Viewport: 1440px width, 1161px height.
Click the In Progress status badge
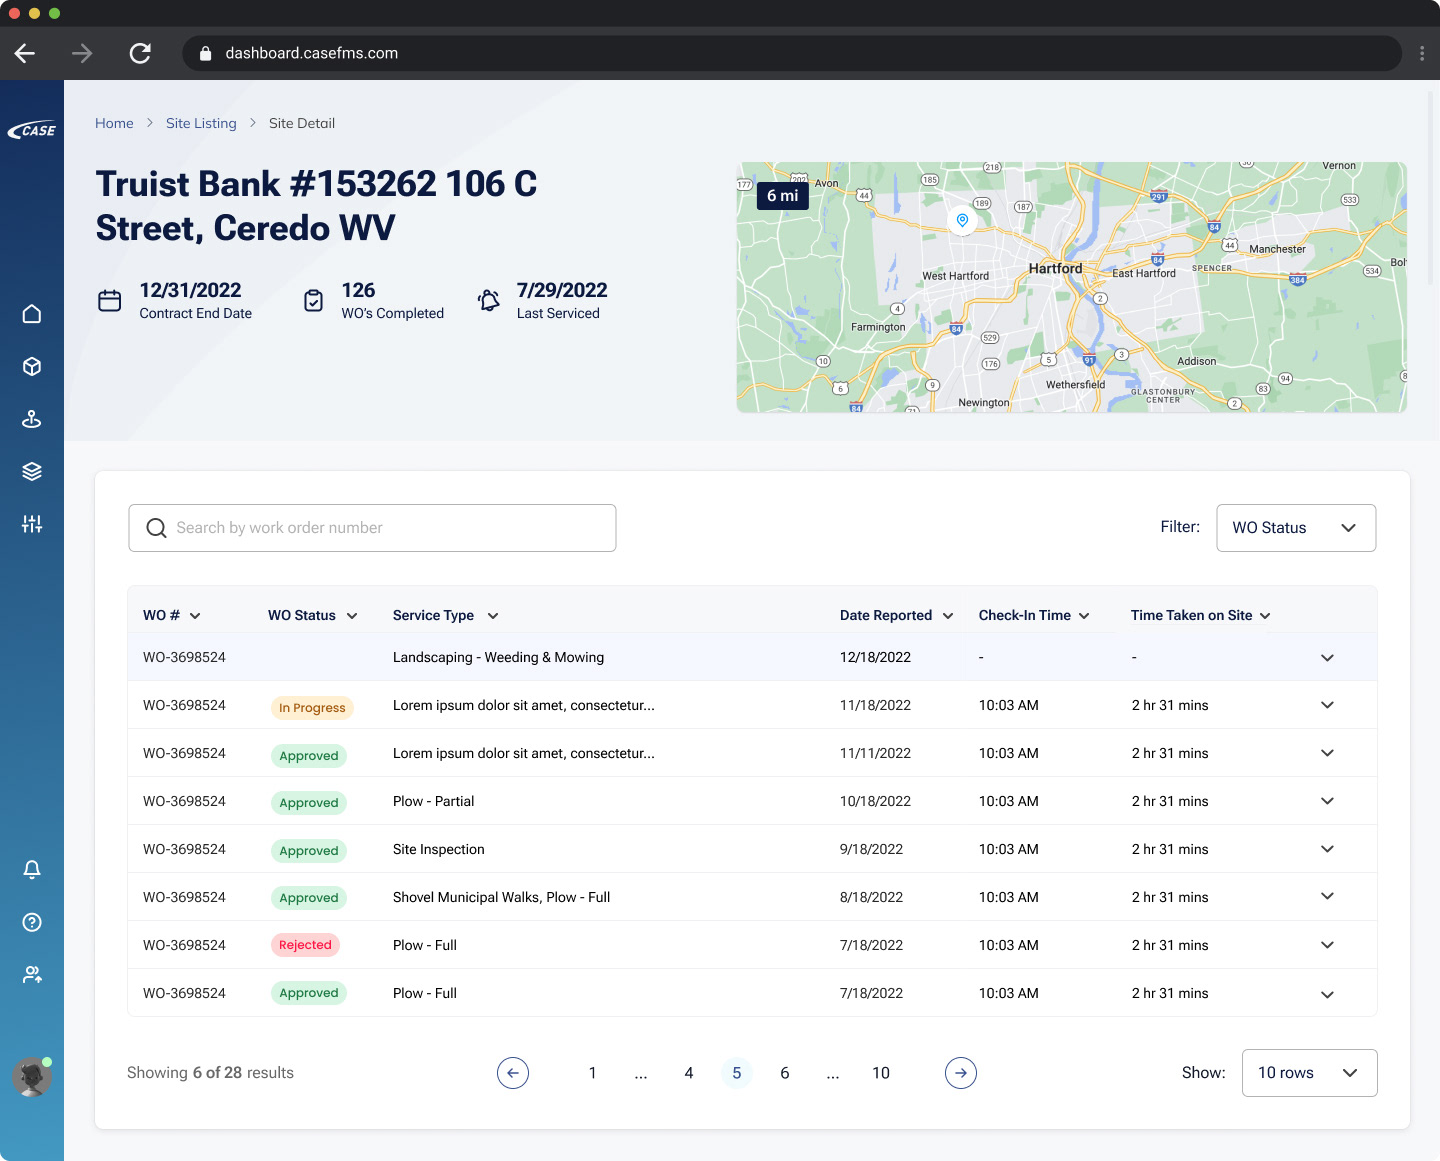pyautogui.click(x=312, y=708)
